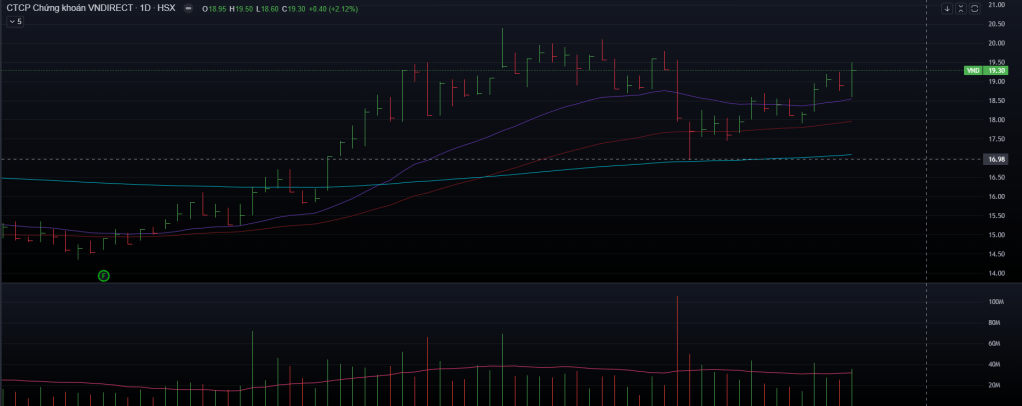Click the 100M label on volume axis

point(995,302)
